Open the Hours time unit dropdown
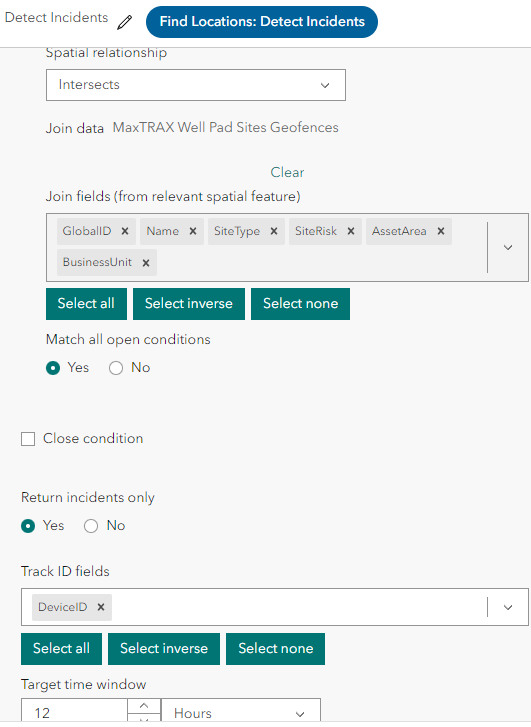Screen dimensions: 531x727 241,710
